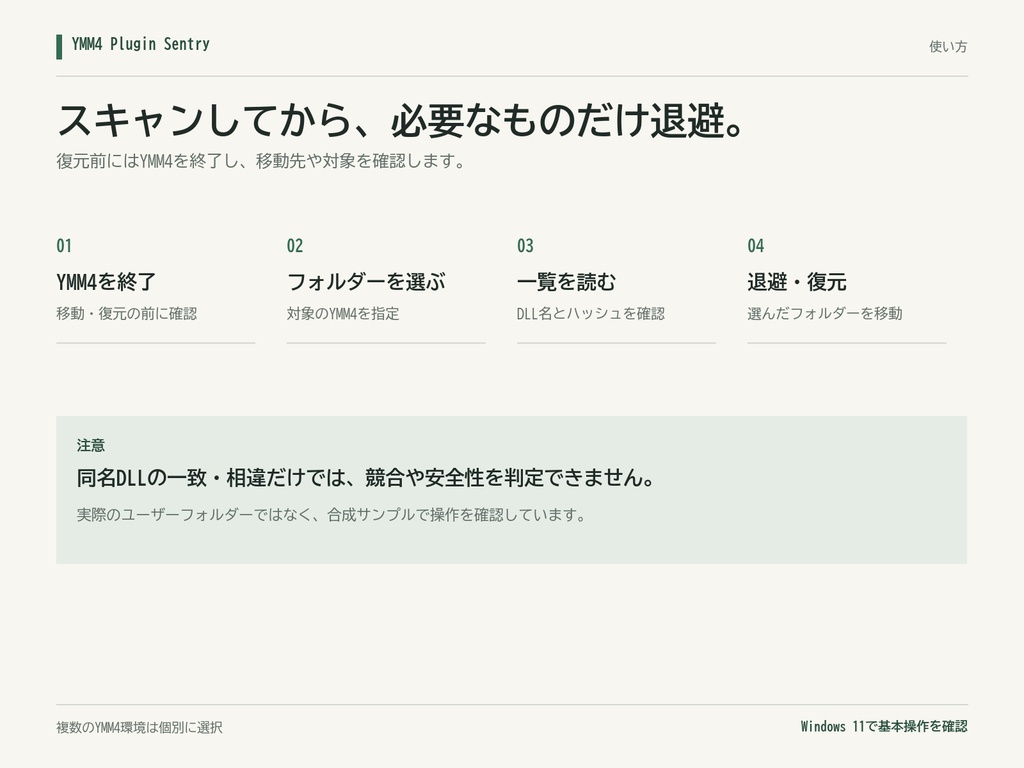1024x768 pixels.
Task: Click the notice text 実際のユーザーフォルダーではなく
Action: coord(331,515)
